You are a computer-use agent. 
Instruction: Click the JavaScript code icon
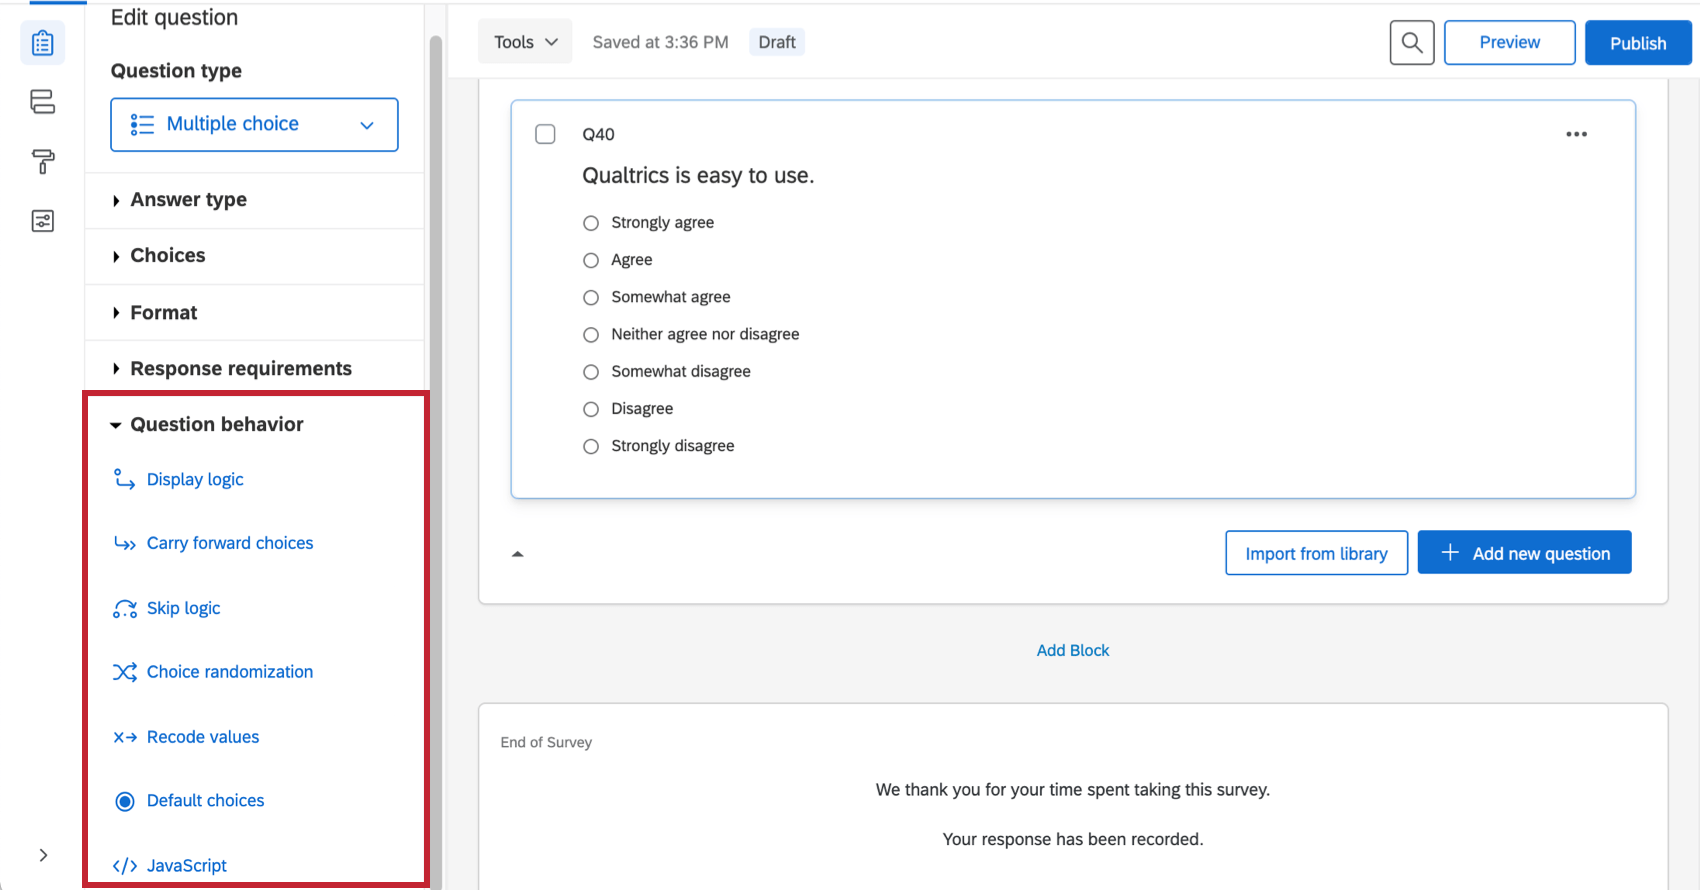(x=125, y=866)
